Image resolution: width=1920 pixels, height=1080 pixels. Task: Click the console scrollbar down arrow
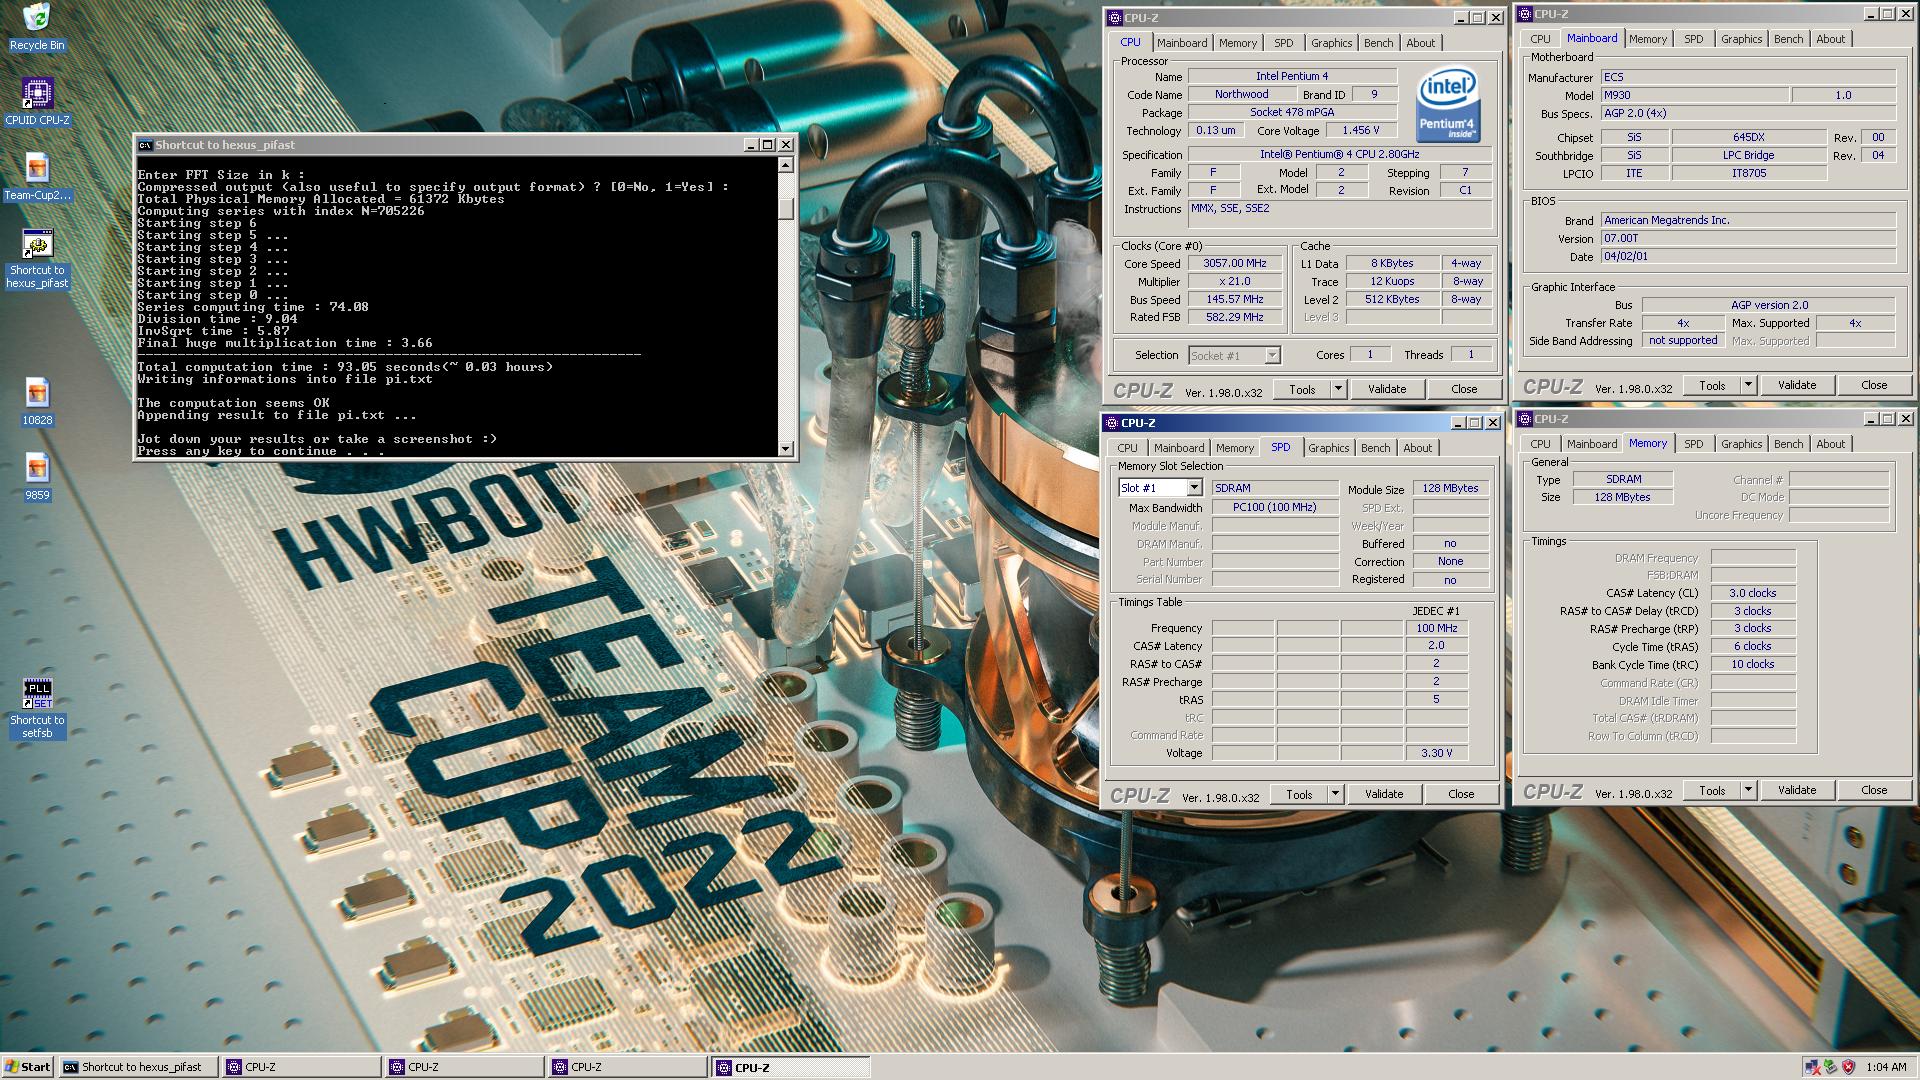point(786,449)
